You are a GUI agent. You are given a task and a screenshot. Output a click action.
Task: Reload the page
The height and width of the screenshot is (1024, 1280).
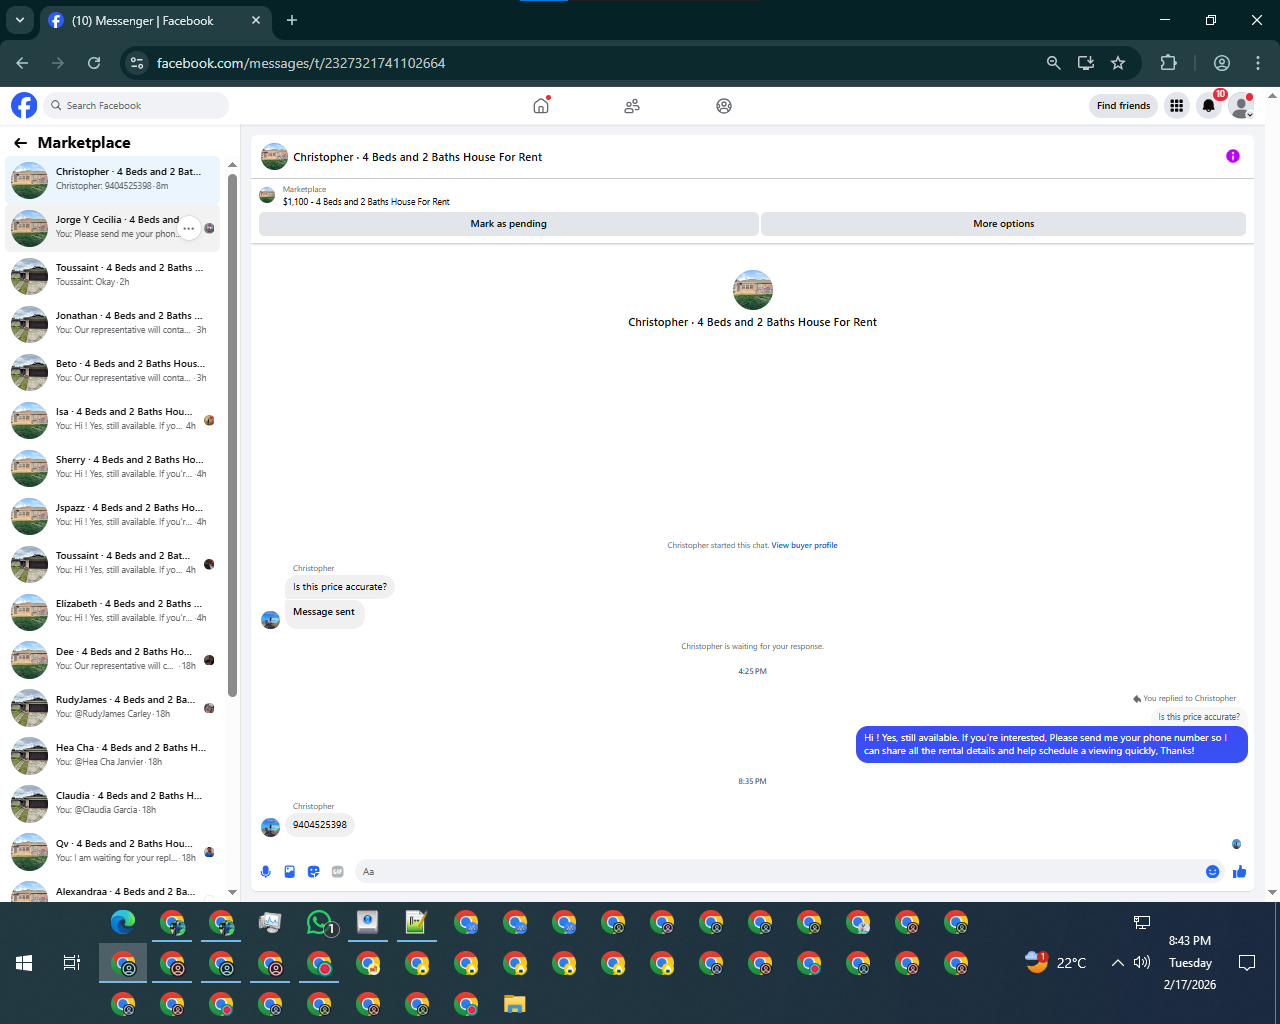click(94, 63)
